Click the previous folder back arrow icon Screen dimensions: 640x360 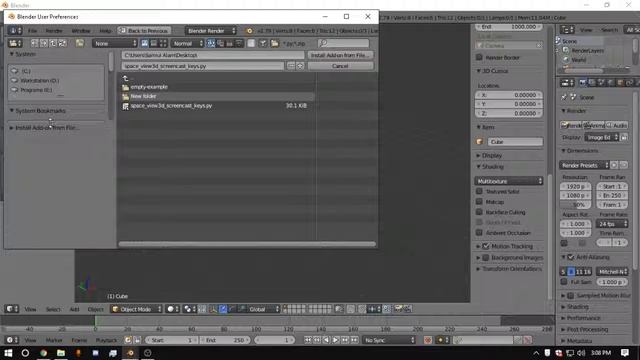34,43
